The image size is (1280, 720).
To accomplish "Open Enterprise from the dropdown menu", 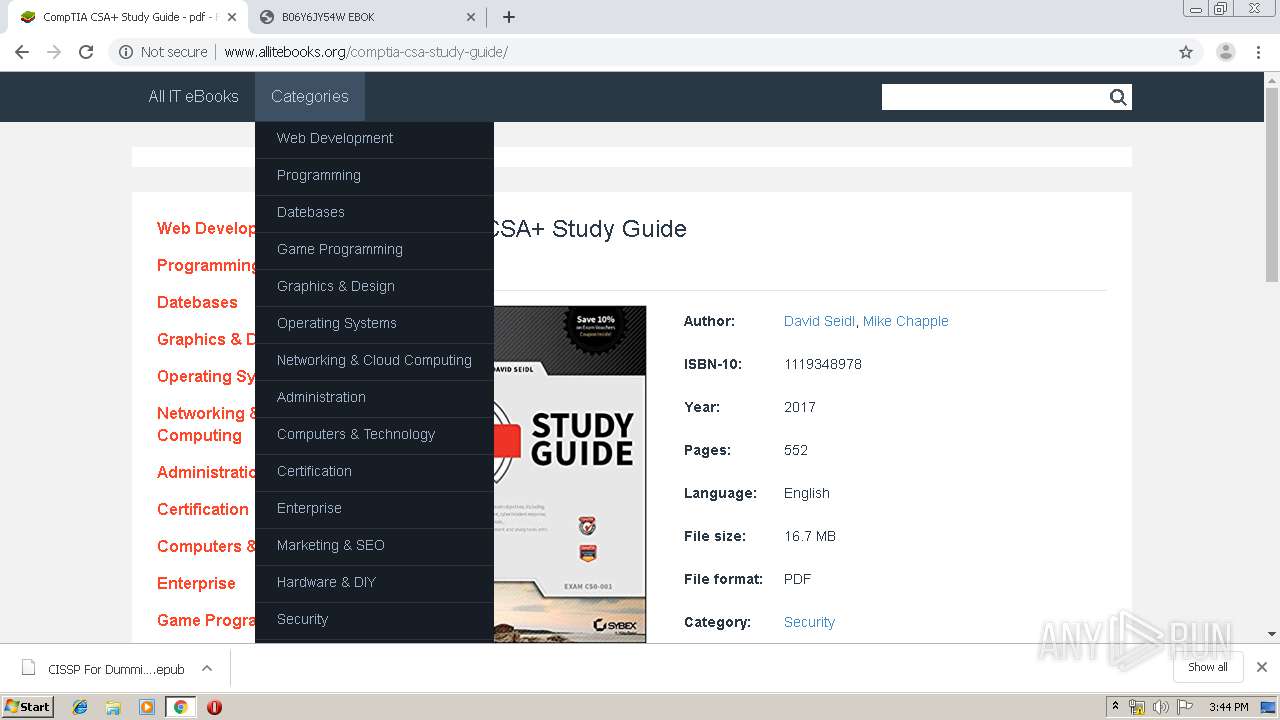I will (374, 508).
